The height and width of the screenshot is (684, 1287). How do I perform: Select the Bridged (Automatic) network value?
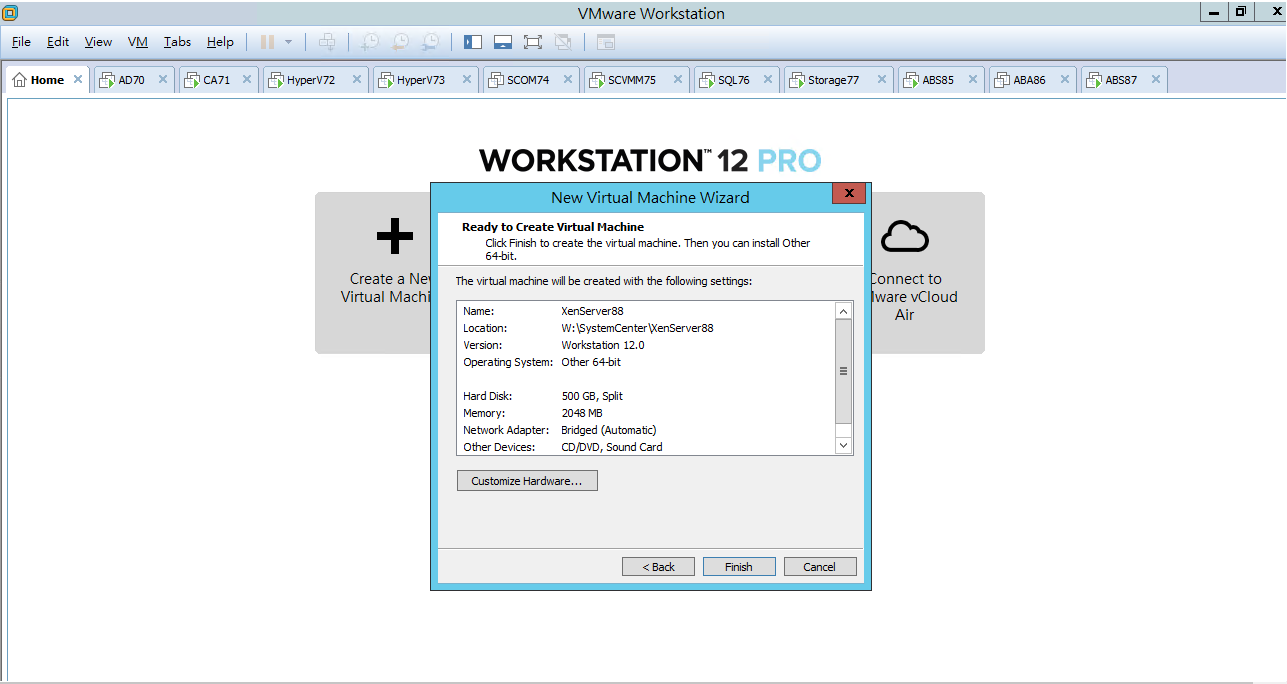(x=609, y=430)
